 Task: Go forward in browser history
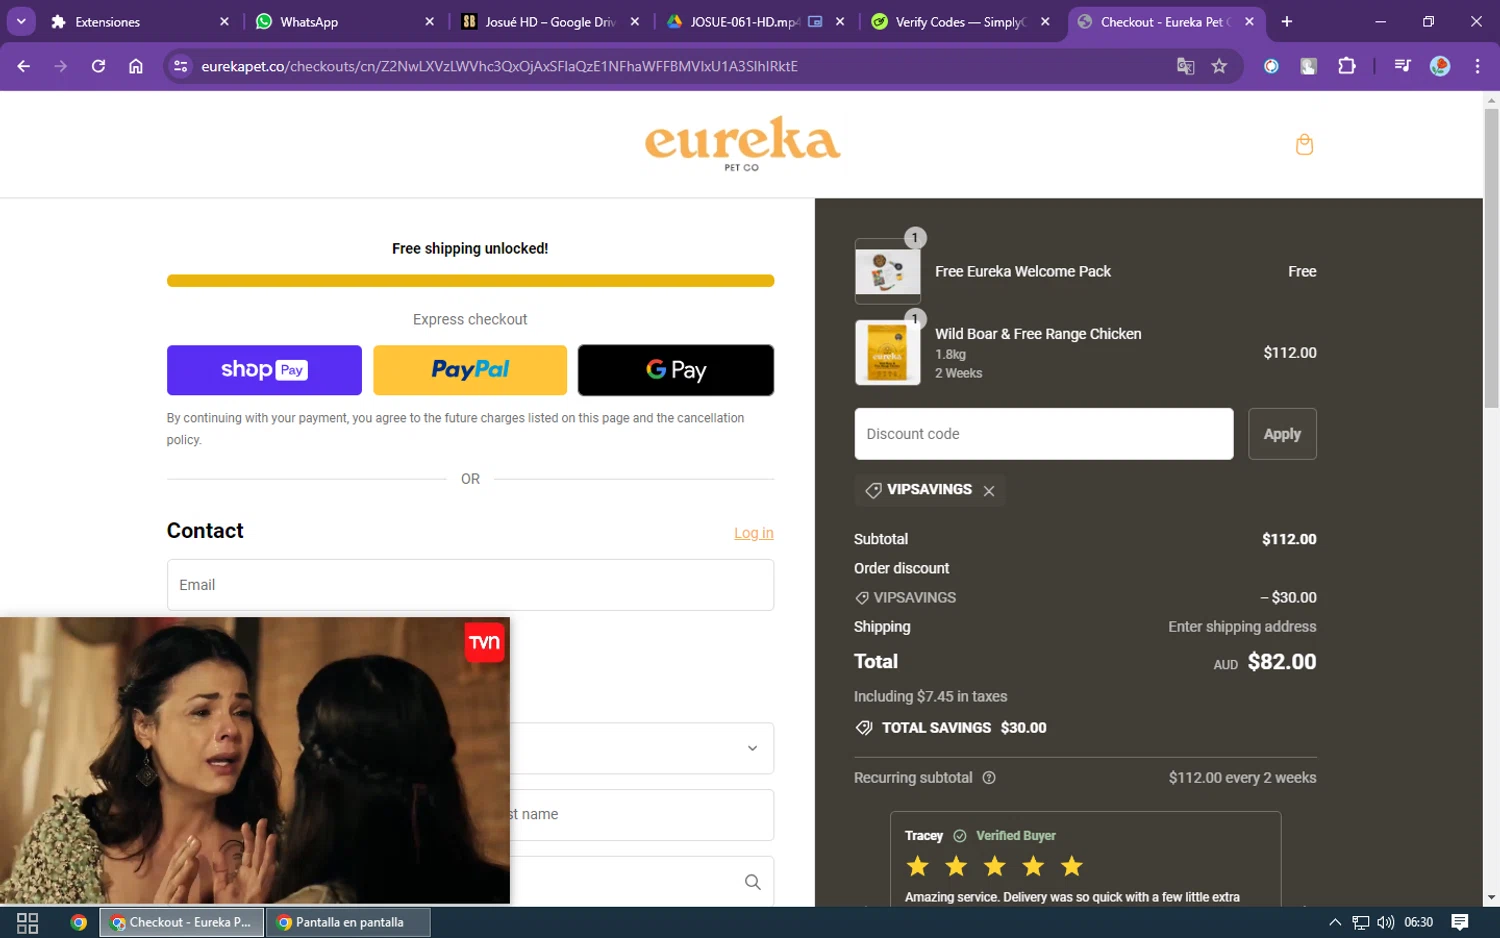coord(61,66)
